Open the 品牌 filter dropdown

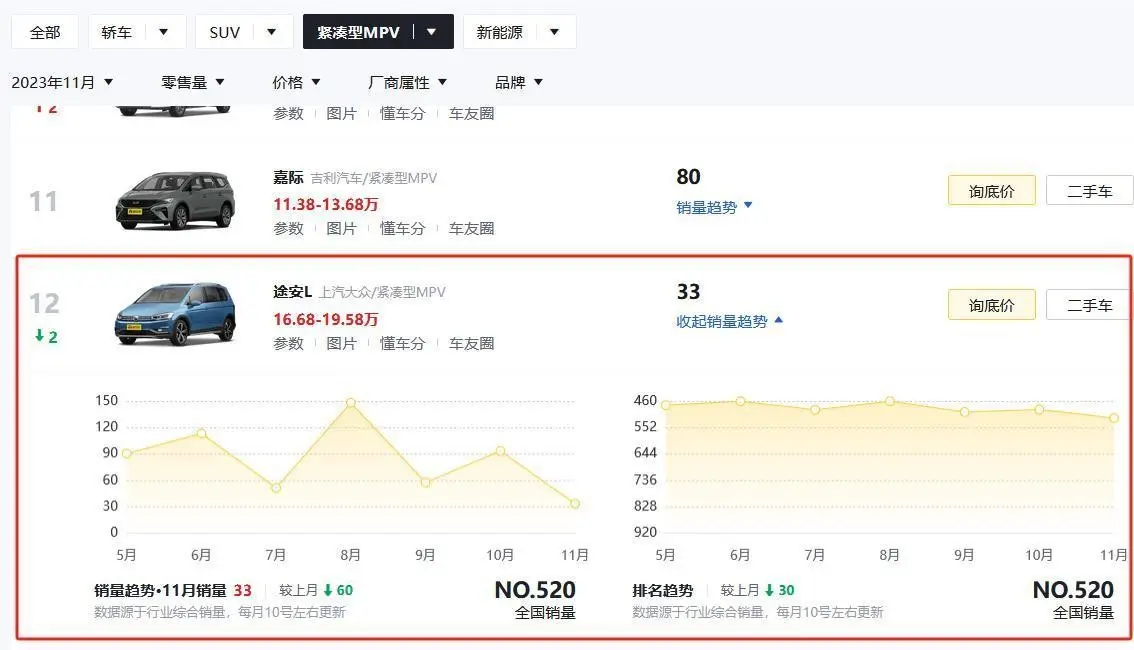[518, 82]
